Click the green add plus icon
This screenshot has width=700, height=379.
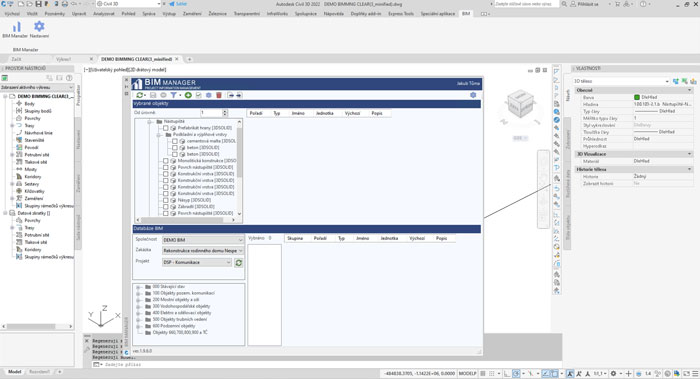[x=188, y=95]
